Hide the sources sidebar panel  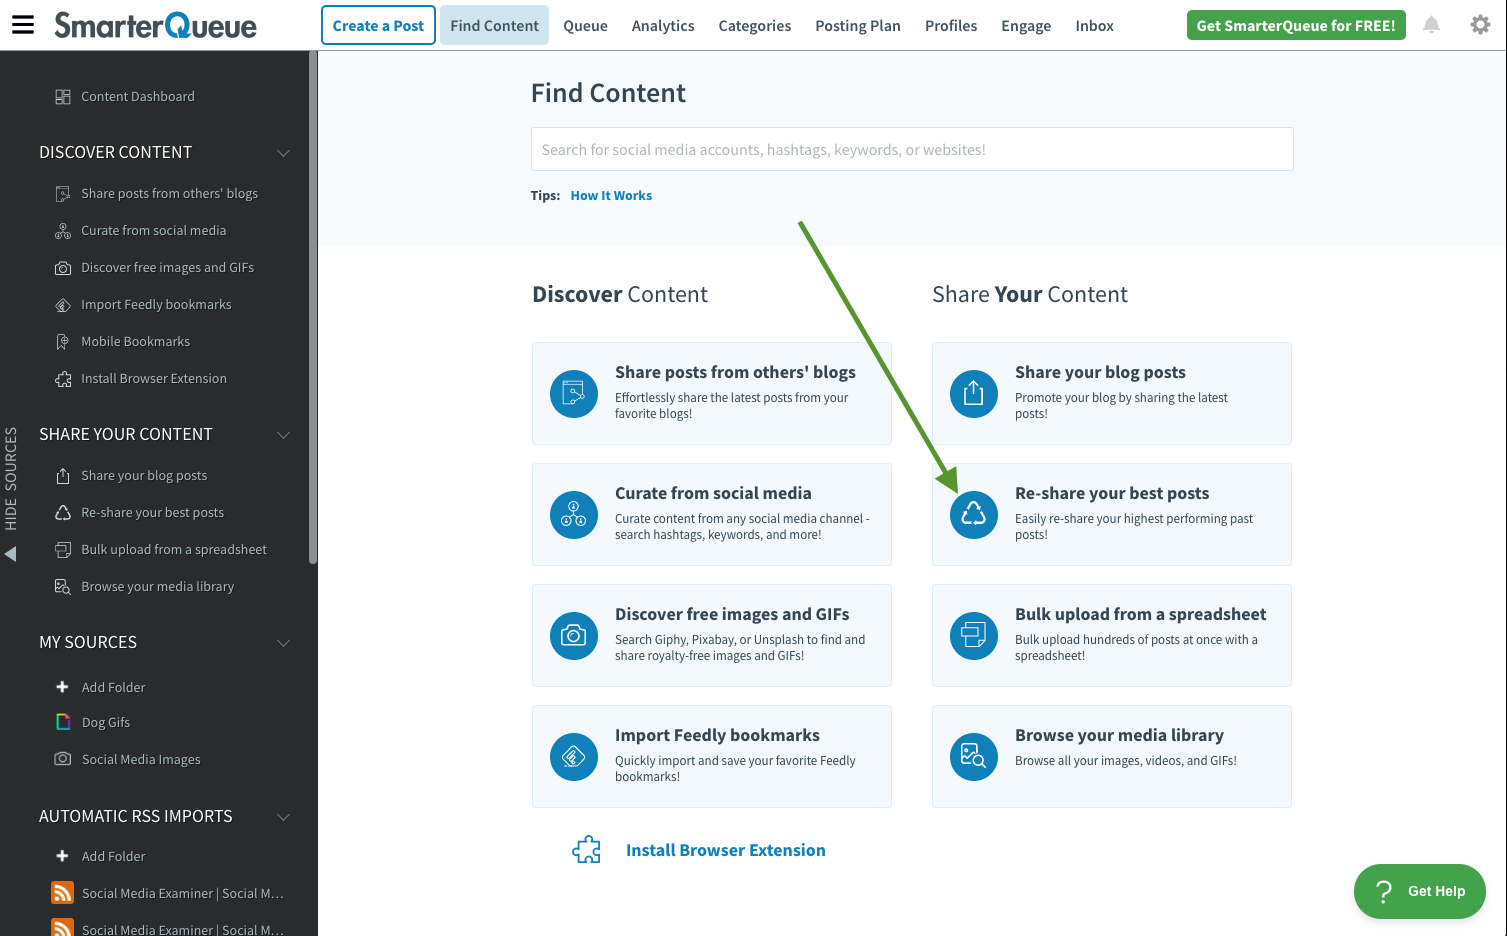point(11,494)
